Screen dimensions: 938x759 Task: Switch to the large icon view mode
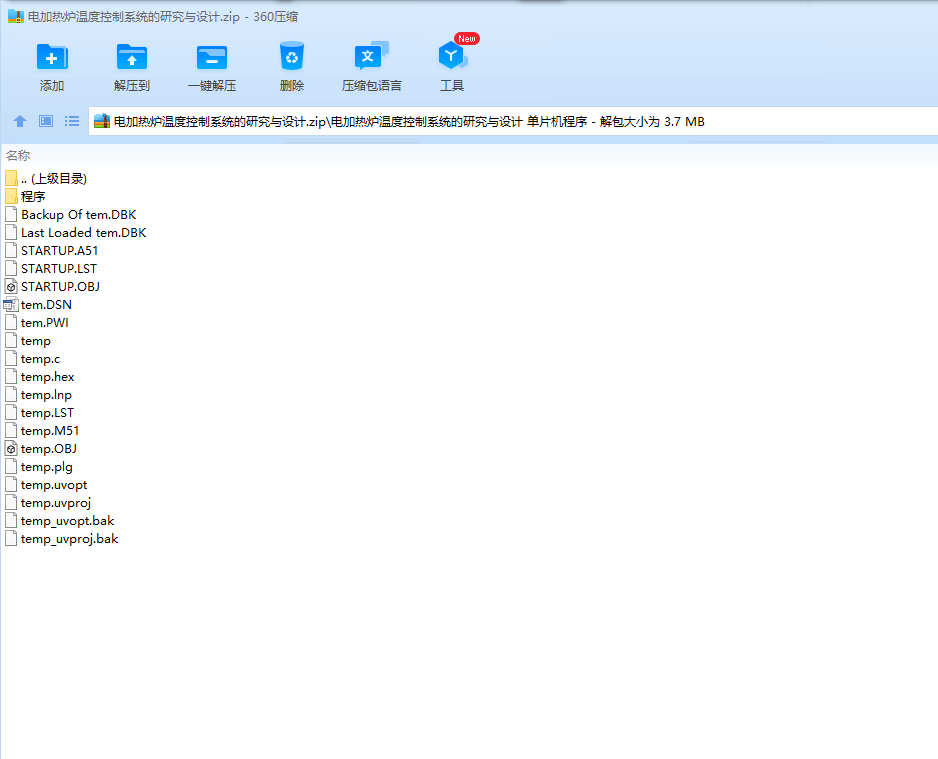[46, 121]
